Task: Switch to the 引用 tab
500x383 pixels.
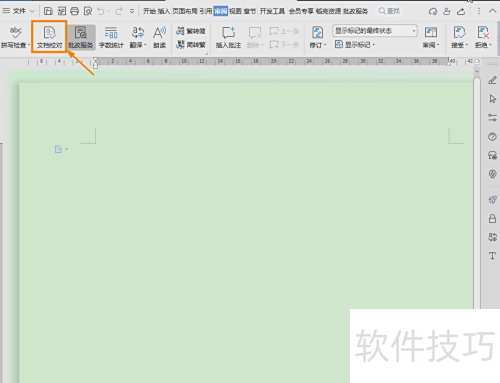Action: 206,11
